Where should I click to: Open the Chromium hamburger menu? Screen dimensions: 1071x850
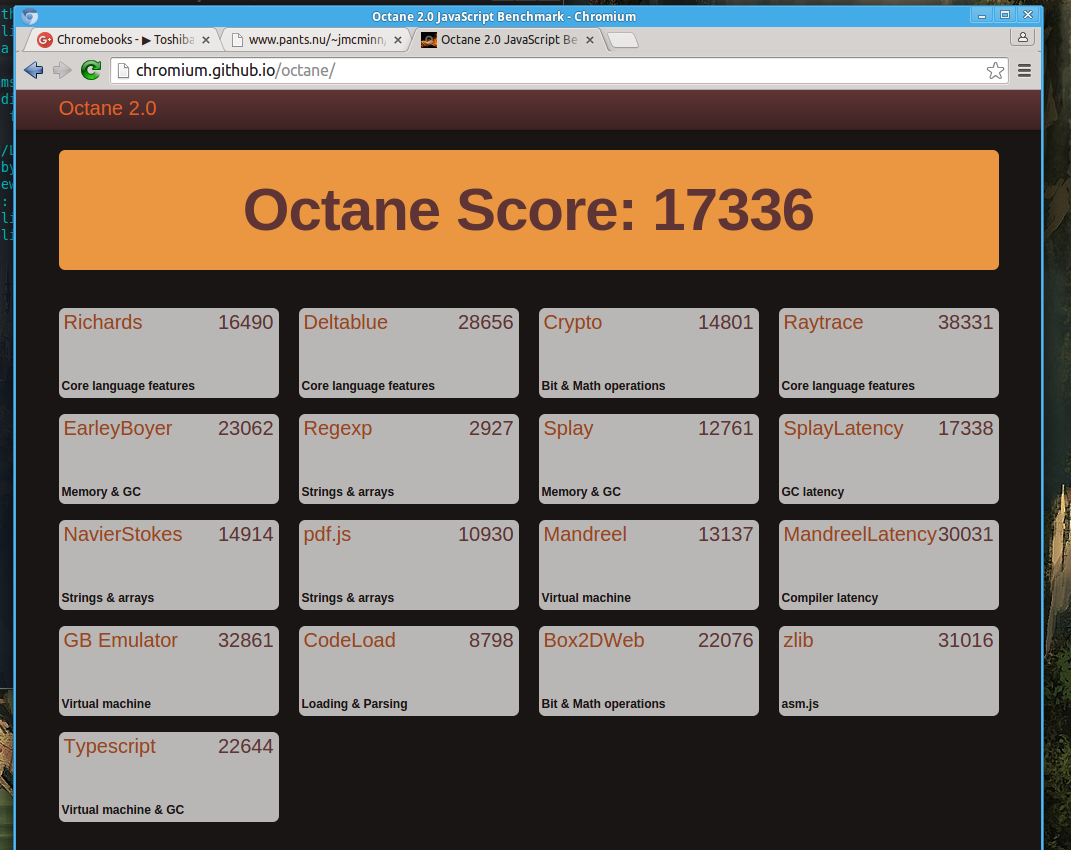click(1024, 70)
